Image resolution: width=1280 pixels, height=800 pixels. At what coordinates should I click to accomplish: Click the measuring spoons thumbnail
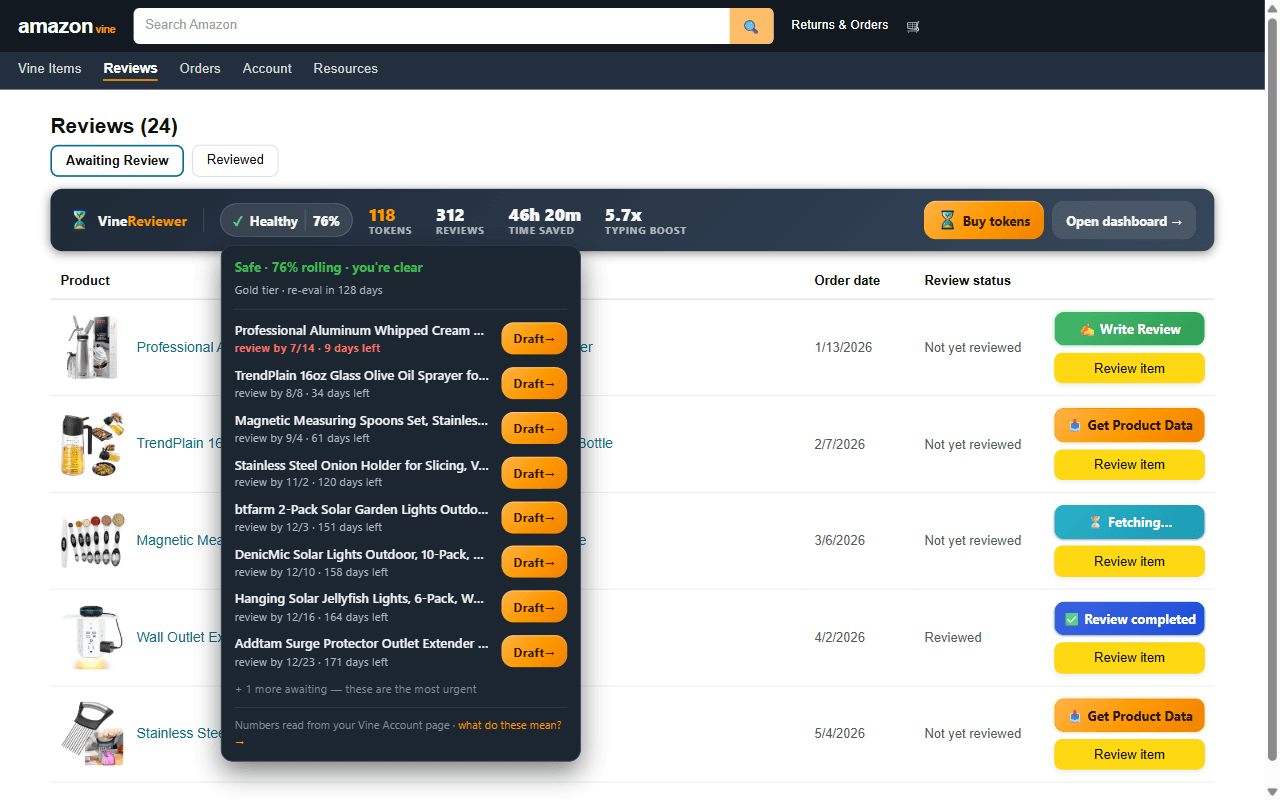click(92, 540)
